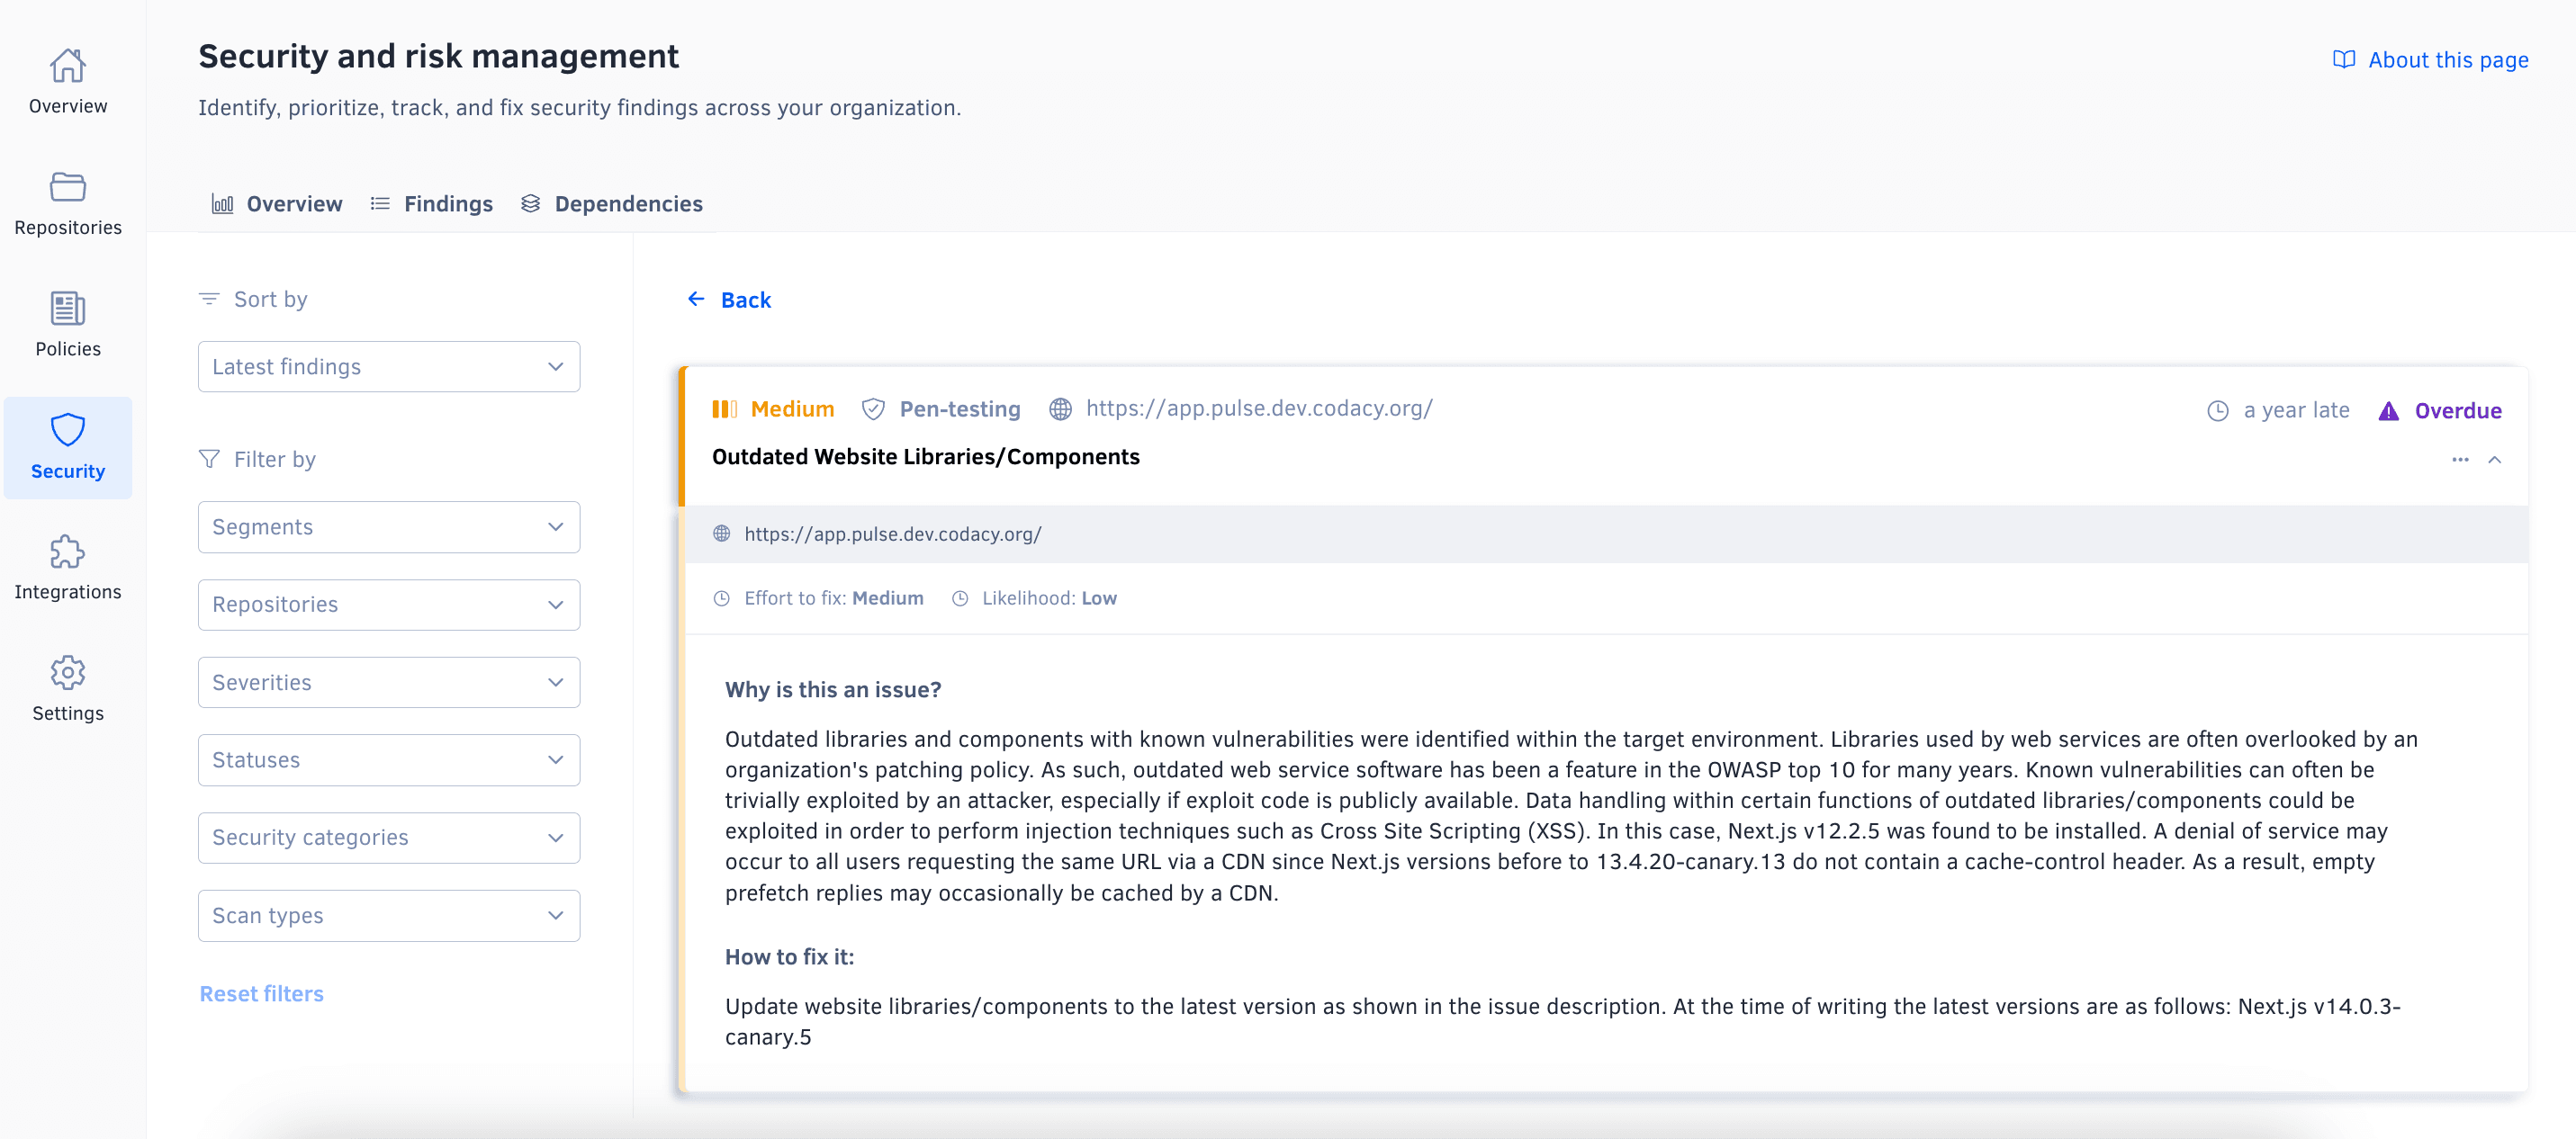Open the Latest findings sort dropdown
2576x1139 pixels.
click(x=389, y=366)
